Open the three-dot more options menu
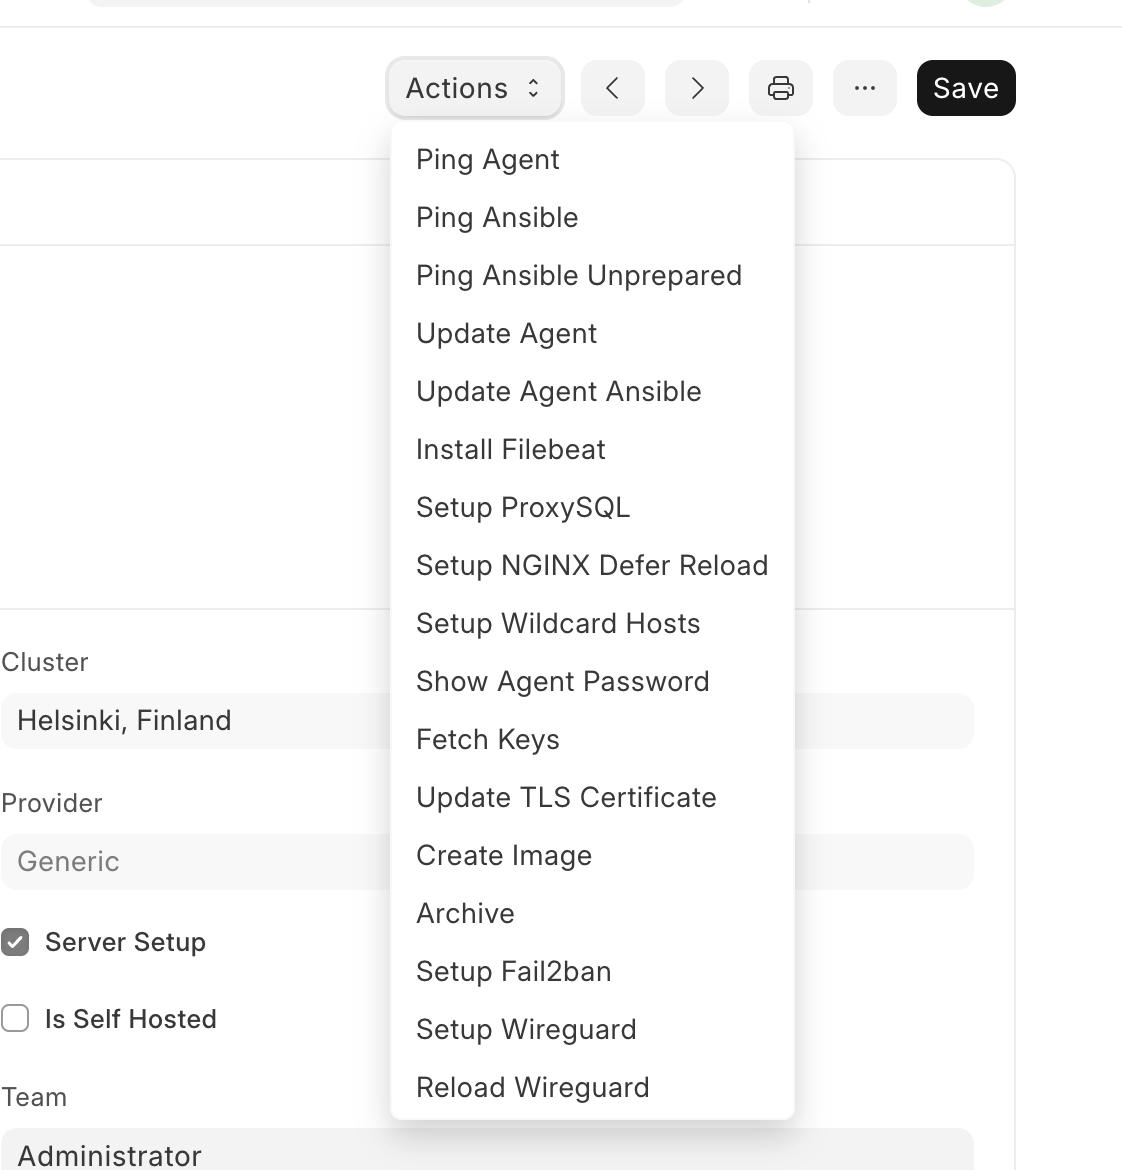1122x1170 pixels. pyautogui.click(x=865, y=88)
